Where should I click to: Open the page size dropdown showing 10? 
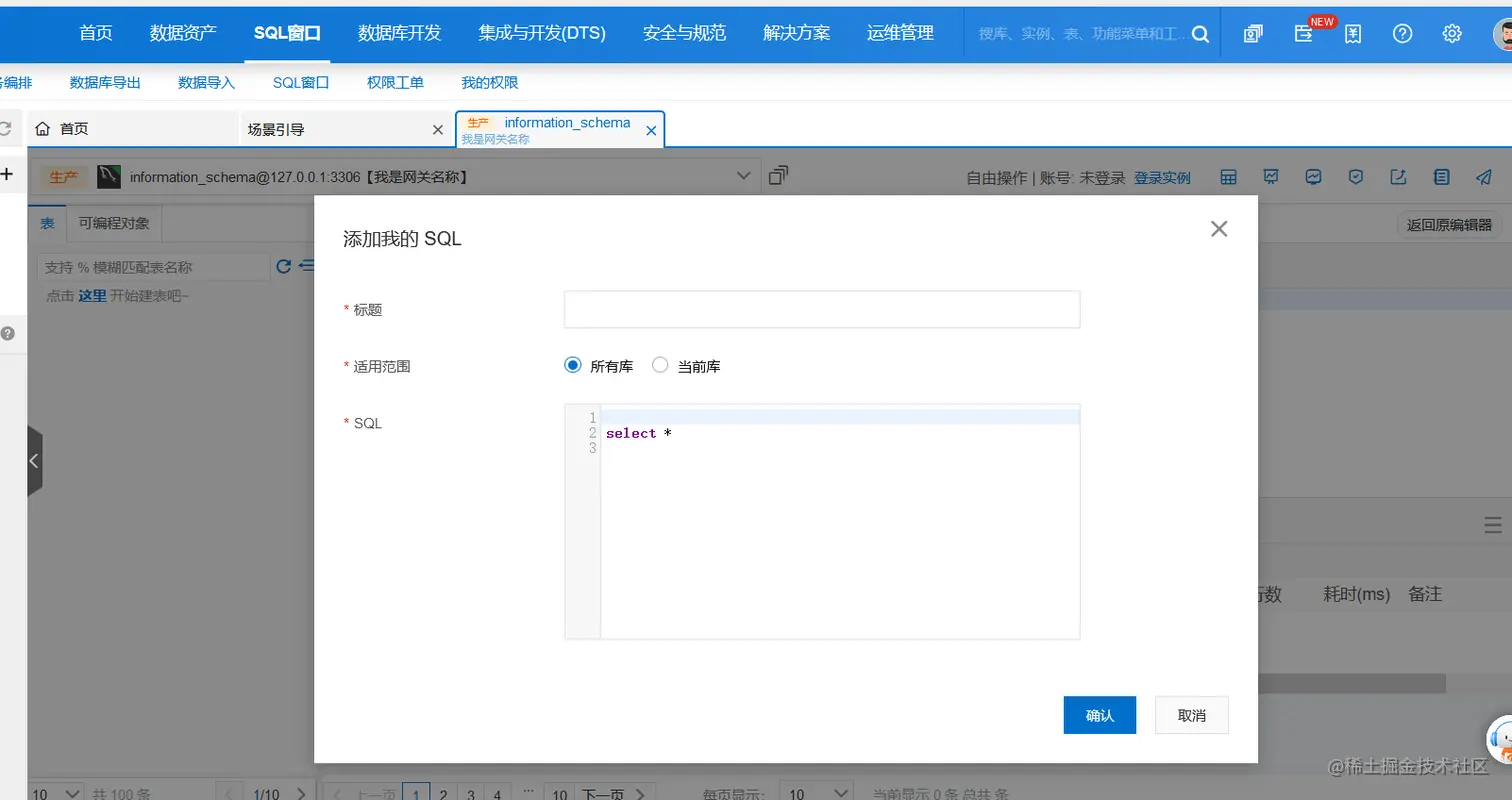816,791
